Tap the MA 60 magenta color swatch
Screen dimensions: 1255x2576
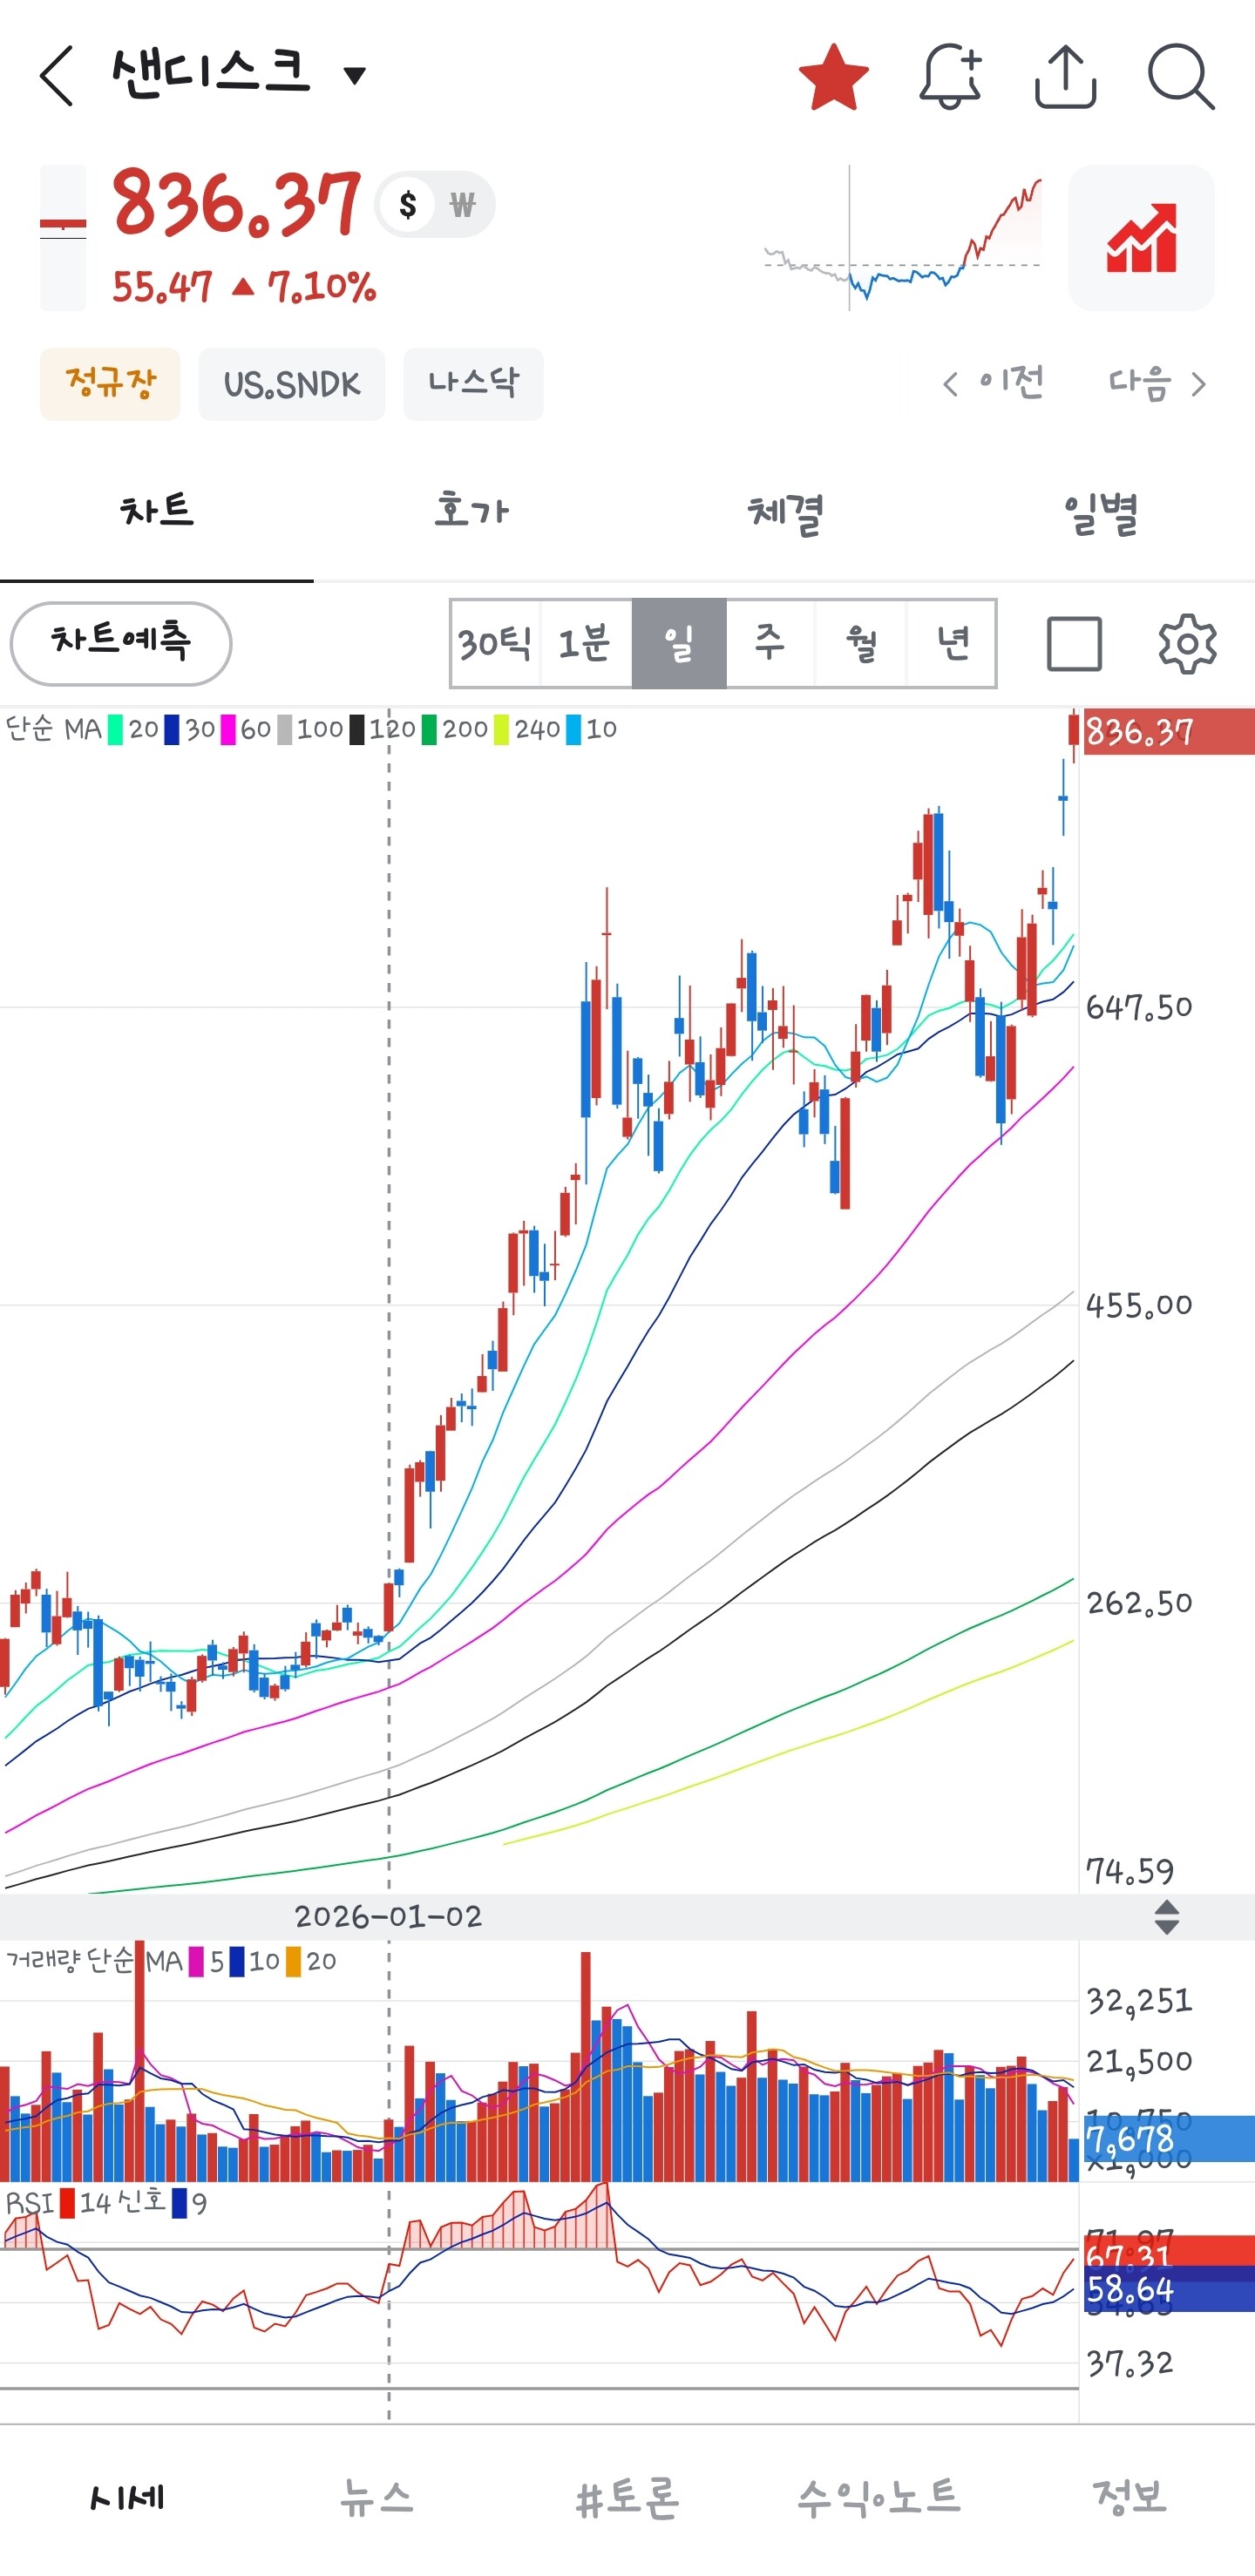pyautogui.click(x=228, y=729)
